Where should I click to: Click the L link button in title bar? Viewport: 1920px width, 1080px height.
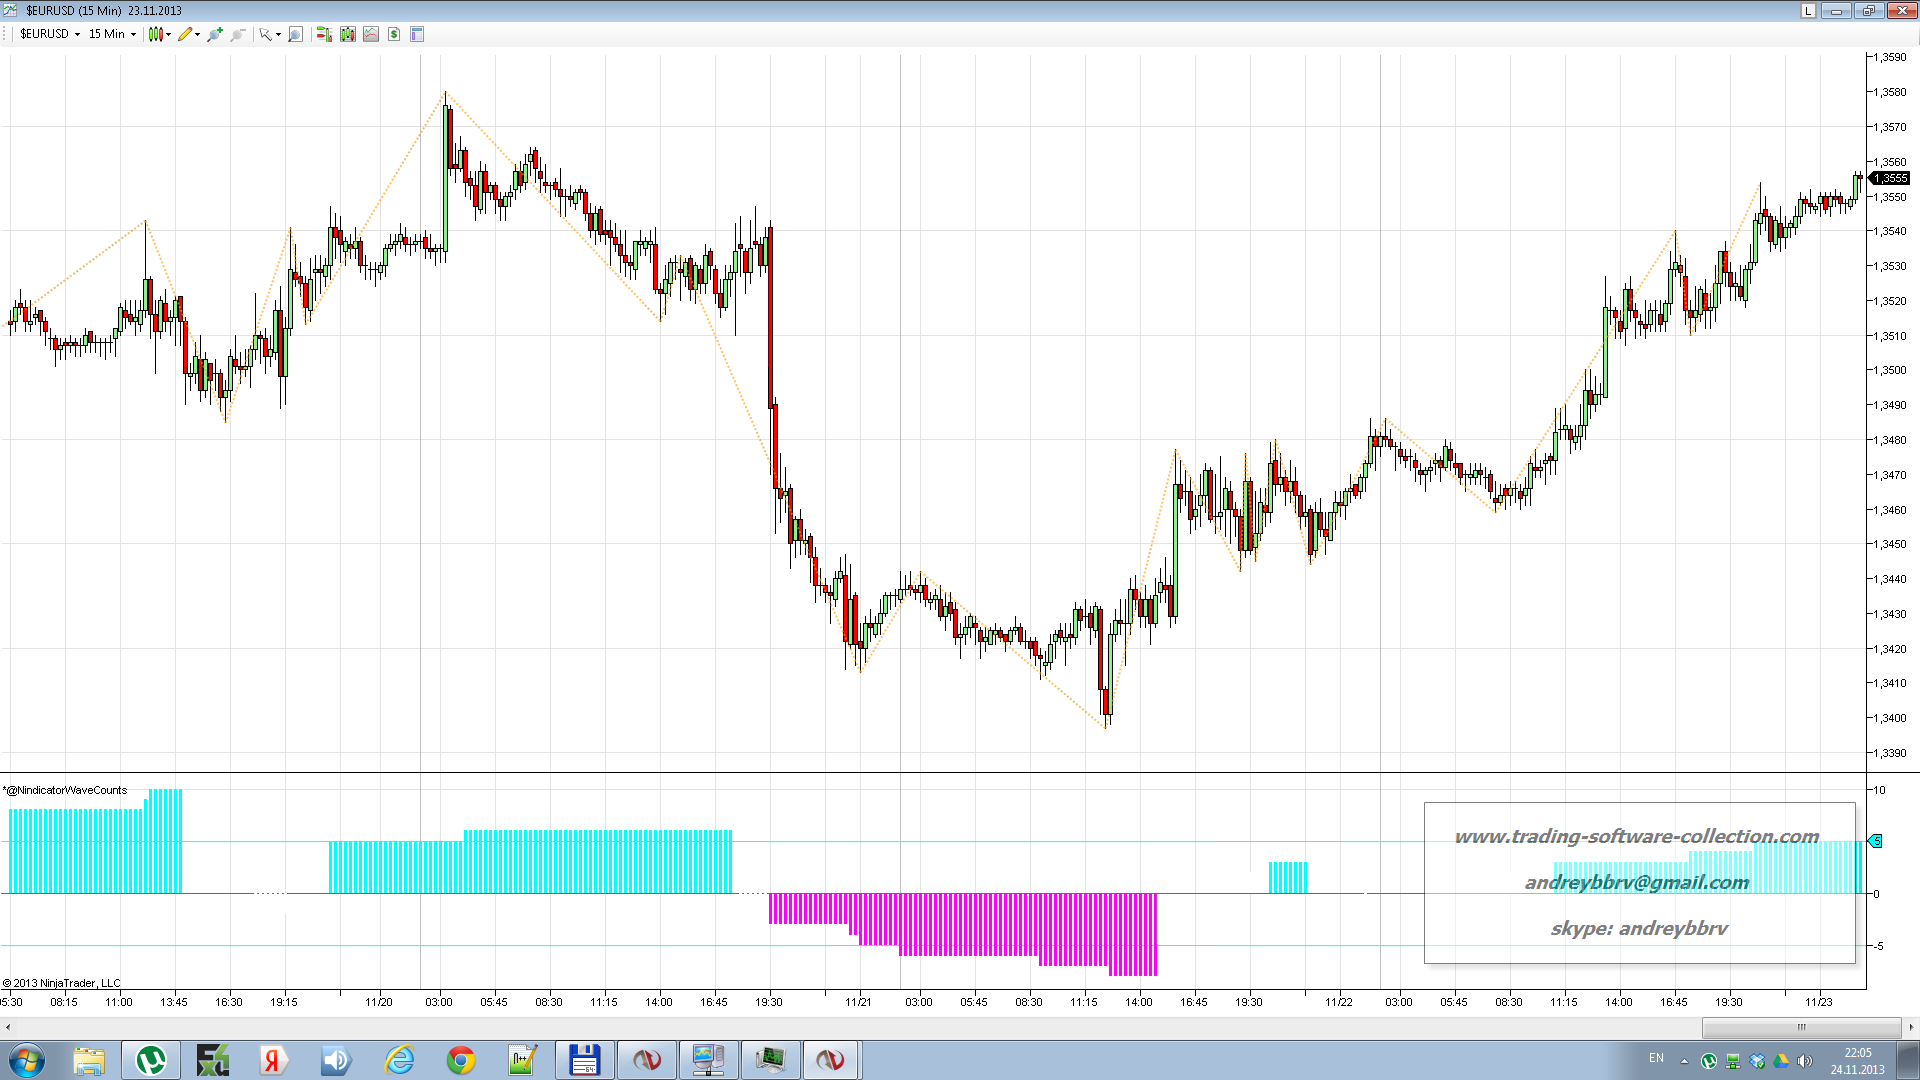coord(1808,11)
